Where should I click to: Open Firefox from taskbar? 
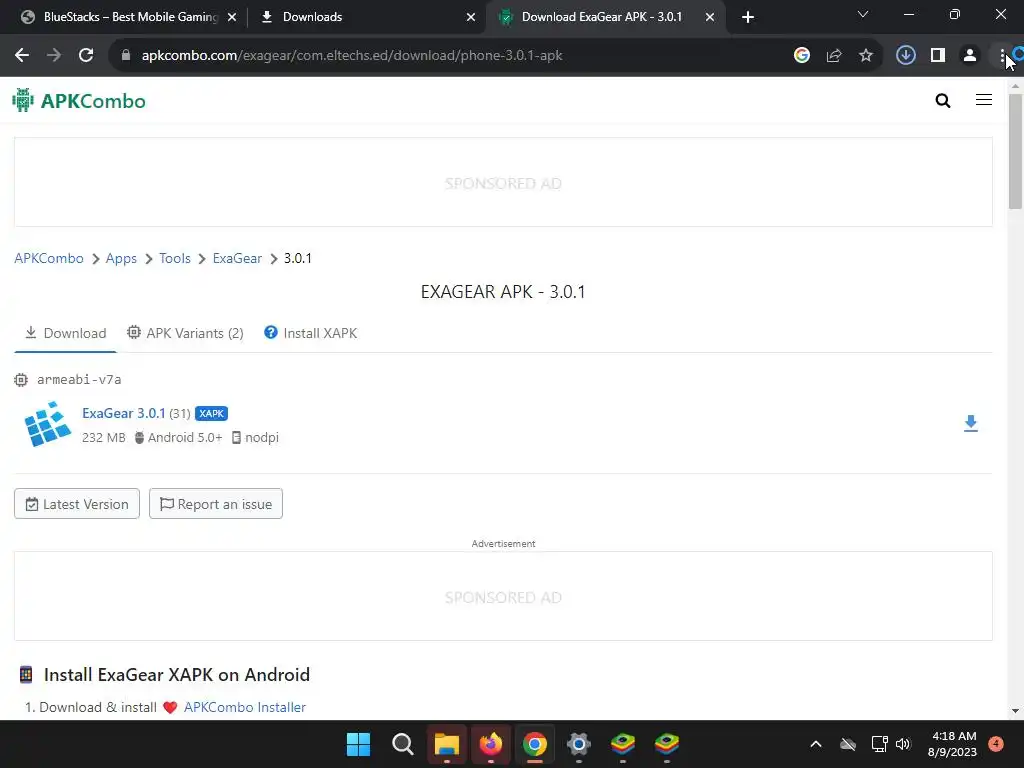[490, 744]
